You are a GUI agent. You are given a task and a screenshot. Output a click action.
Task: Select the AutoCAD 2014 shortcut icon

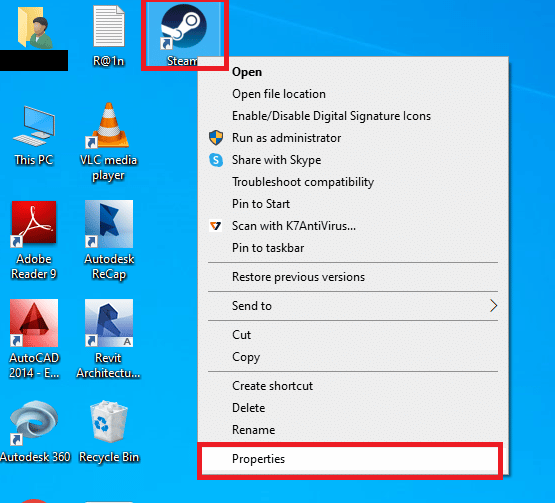(34, 323)
